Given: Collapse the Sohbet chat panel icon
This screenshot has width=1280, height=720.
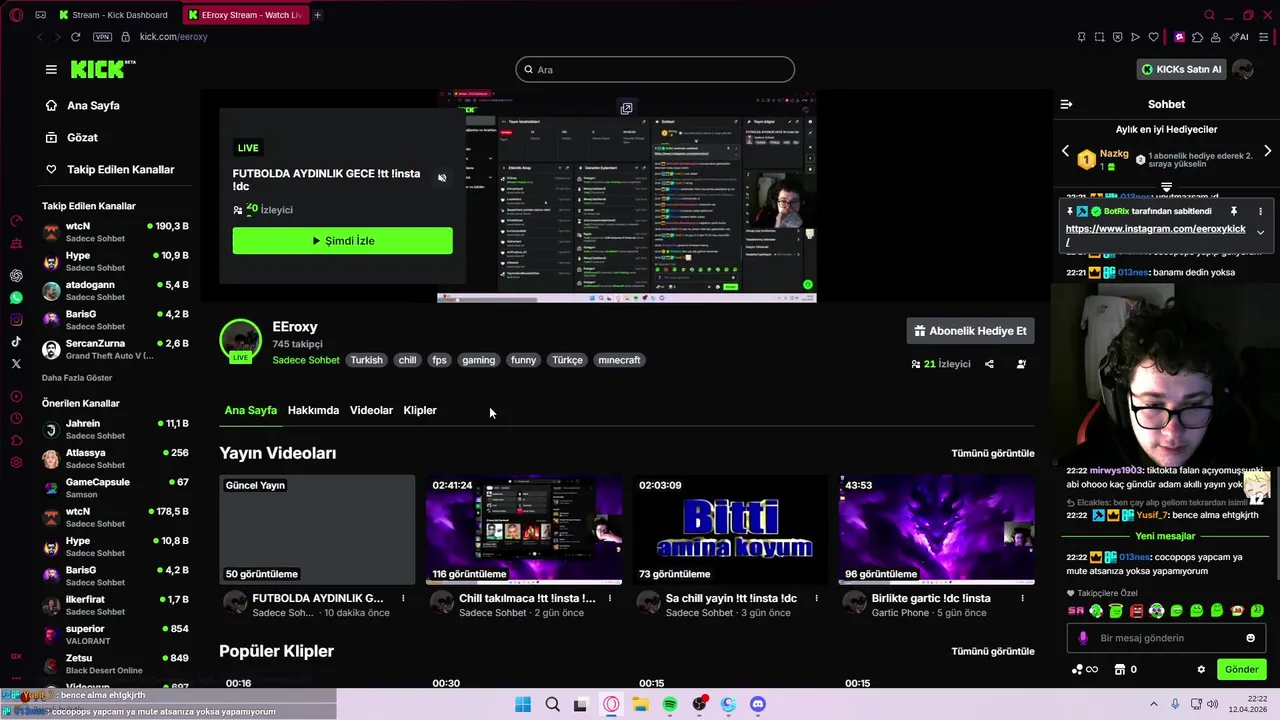Looking at the screenshot, I should [1066, 104].
